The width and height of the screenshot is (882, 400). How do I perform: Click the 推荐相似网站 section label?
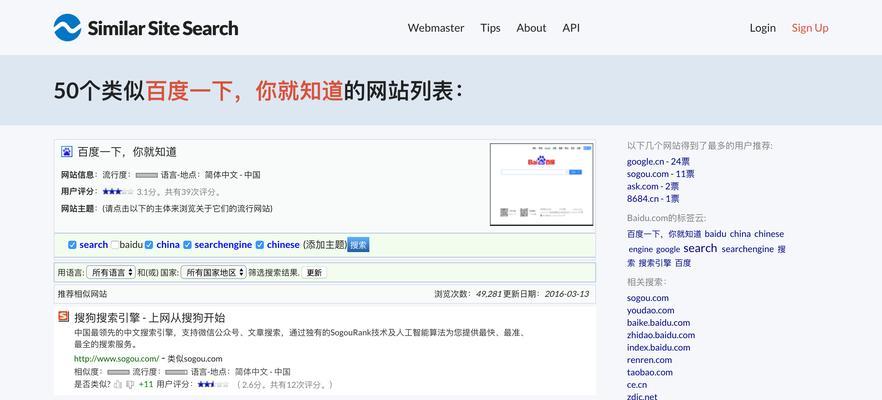point(82,294)
